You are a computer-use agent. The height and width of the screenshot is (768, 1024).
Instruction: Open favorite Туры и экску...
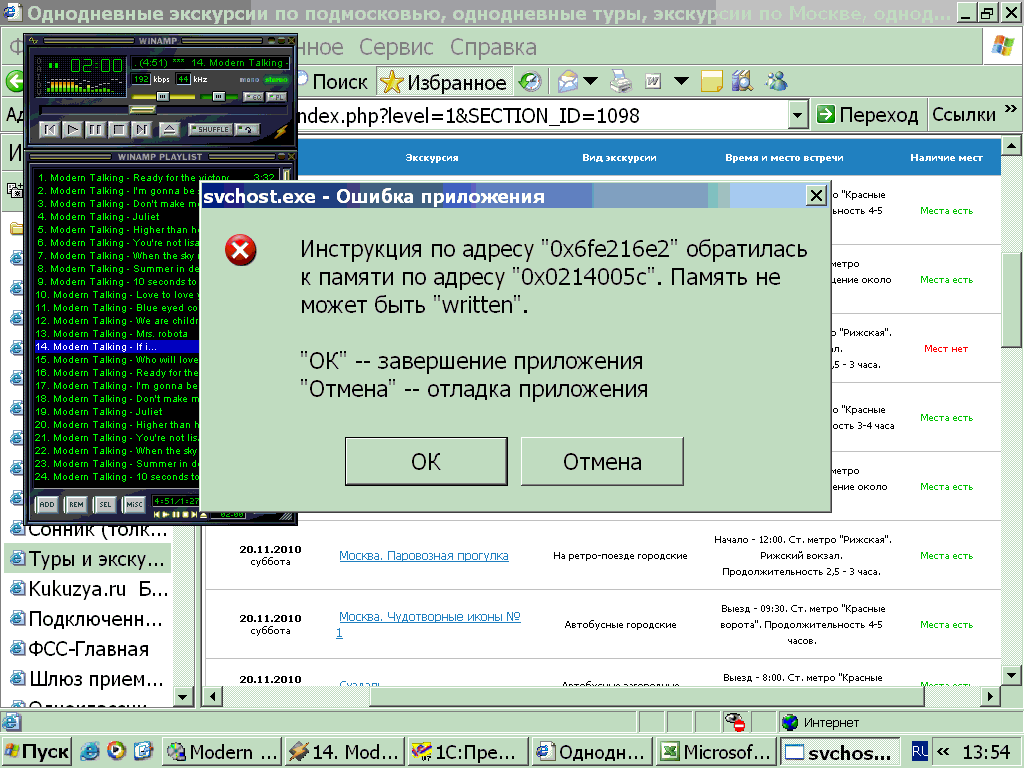click(89, 560)
